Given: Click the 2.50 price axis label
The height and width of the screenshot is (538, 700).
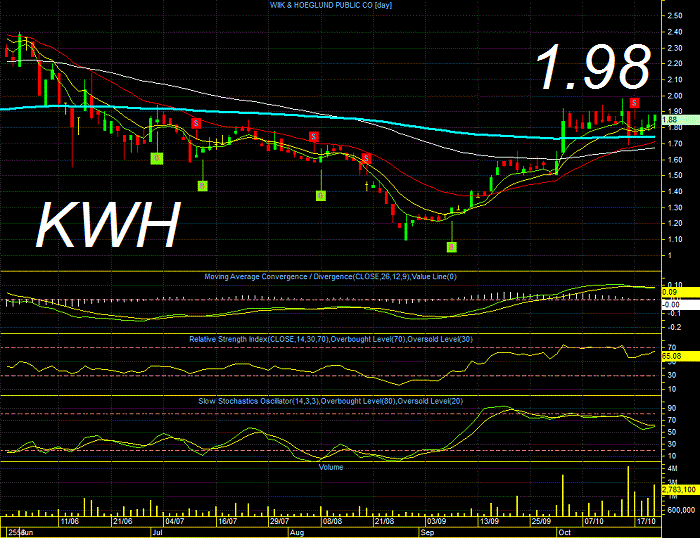Looking at the screenshot, I should pyautogui.click(x=675, y=16).
